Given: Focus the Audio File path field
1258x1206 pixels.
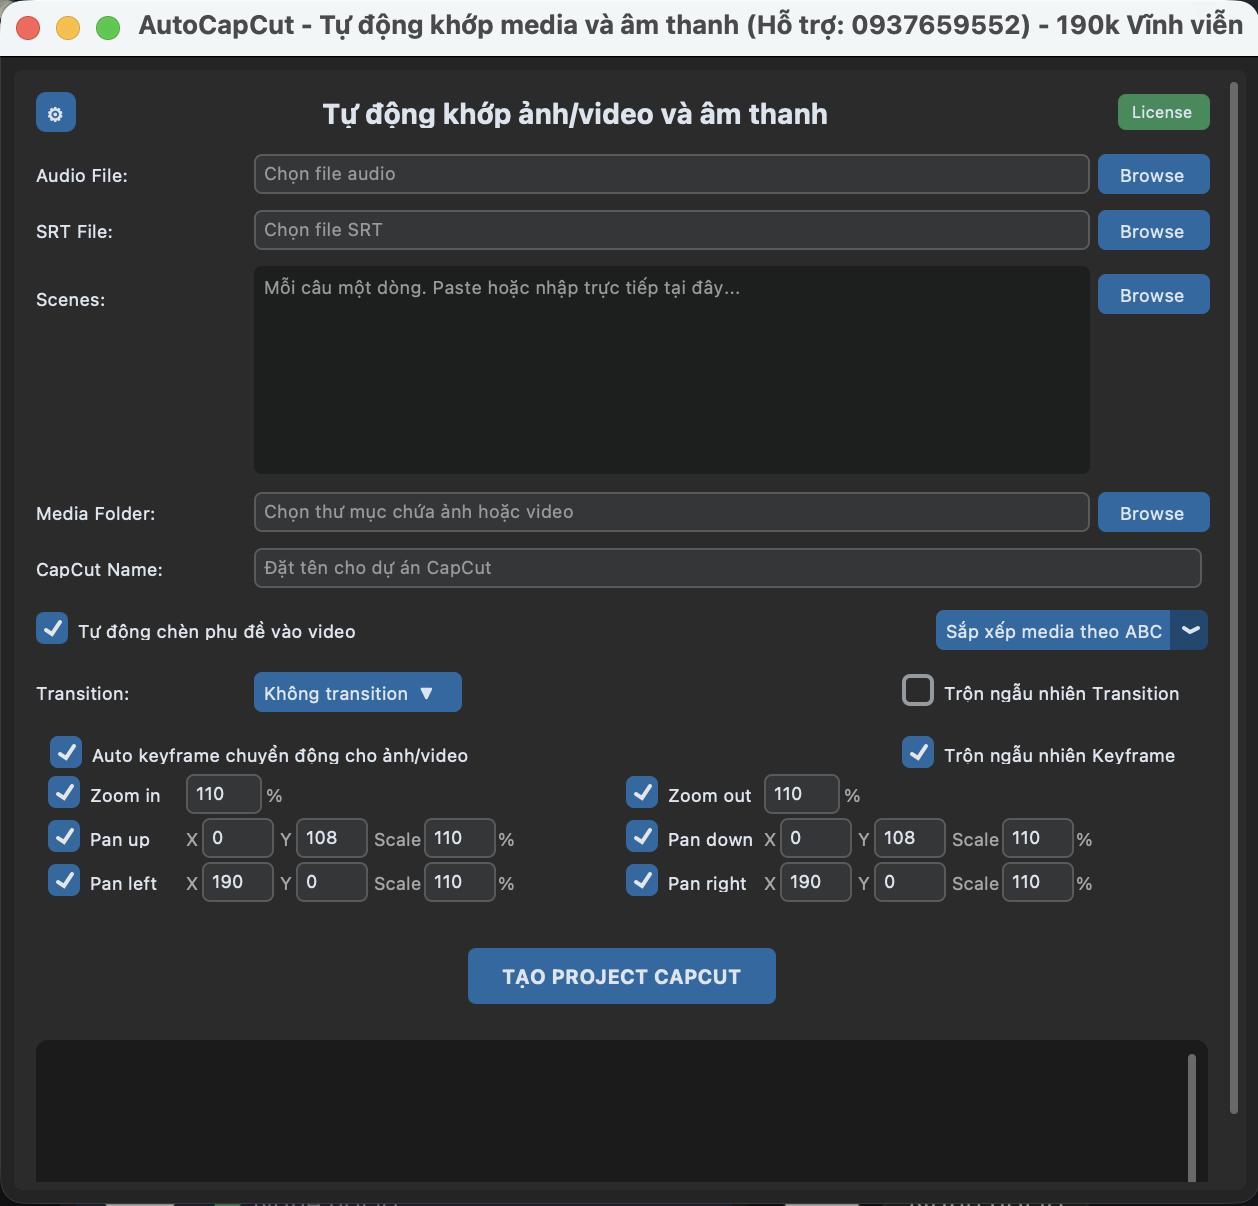Looking at the screenshot, I should tap(671, 174).
